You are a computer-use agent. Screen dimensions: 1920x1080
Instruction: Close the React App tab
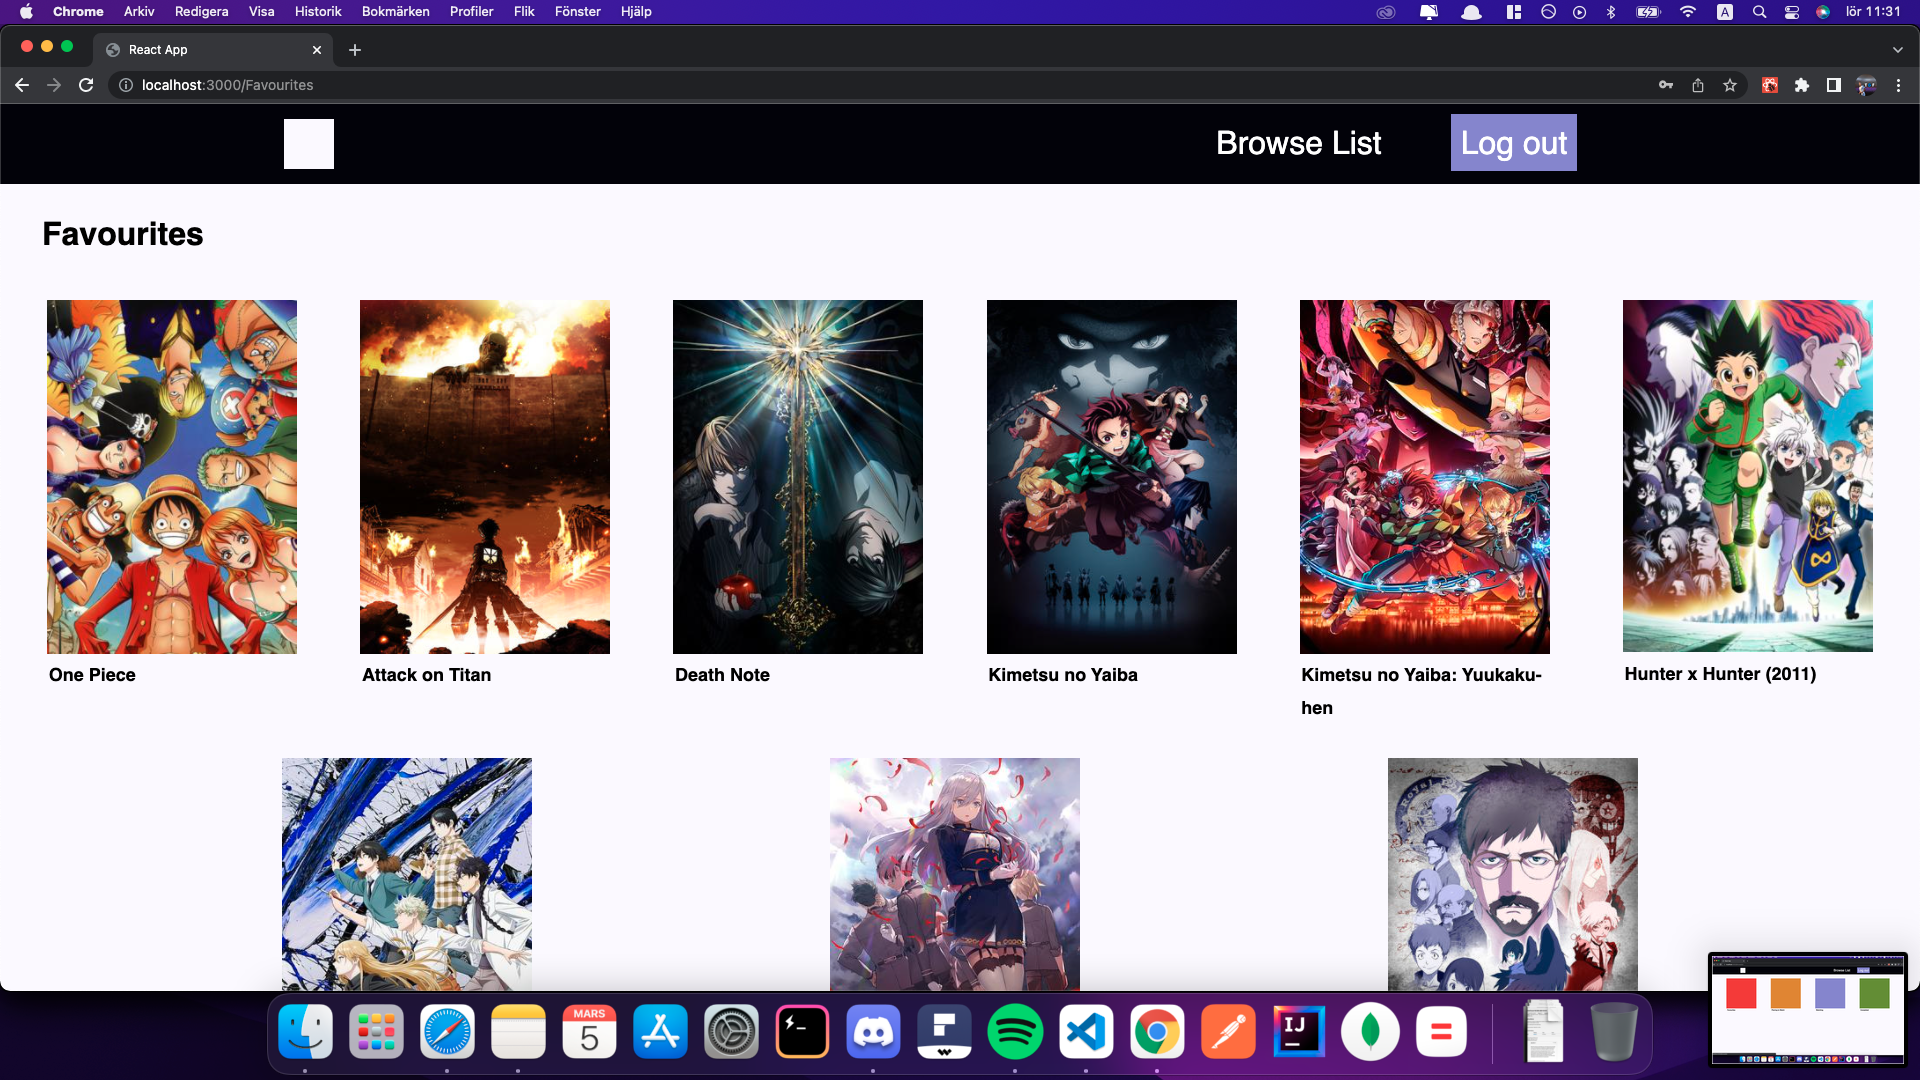click(317, 49)
